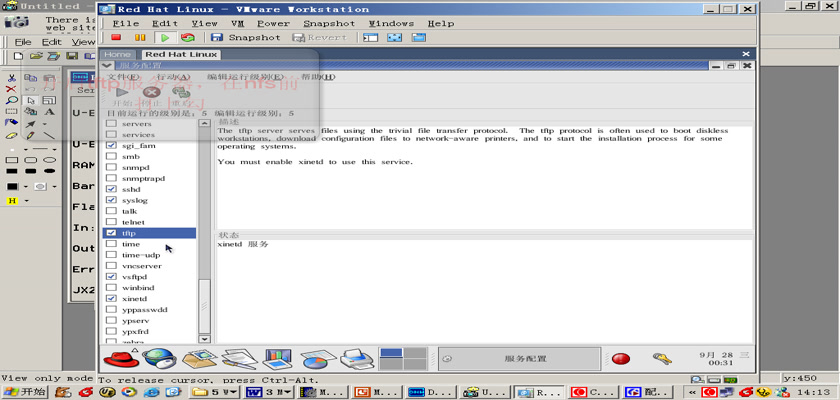Click the yellow Suspend button in VMware toolbar
Viewport: 840px width, 400px height.
click(140, 37)
